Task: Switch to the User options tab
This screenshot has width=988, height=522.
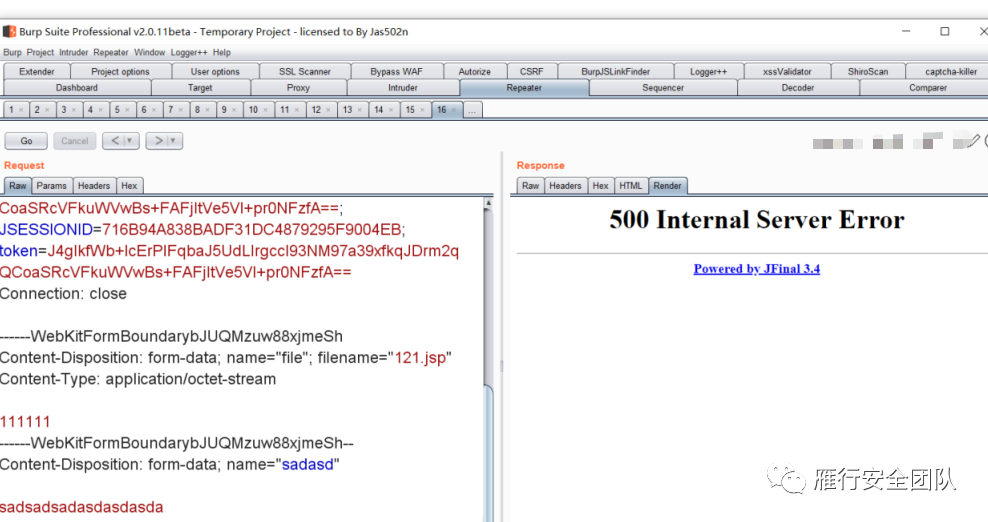Action: tap(215, 71)
